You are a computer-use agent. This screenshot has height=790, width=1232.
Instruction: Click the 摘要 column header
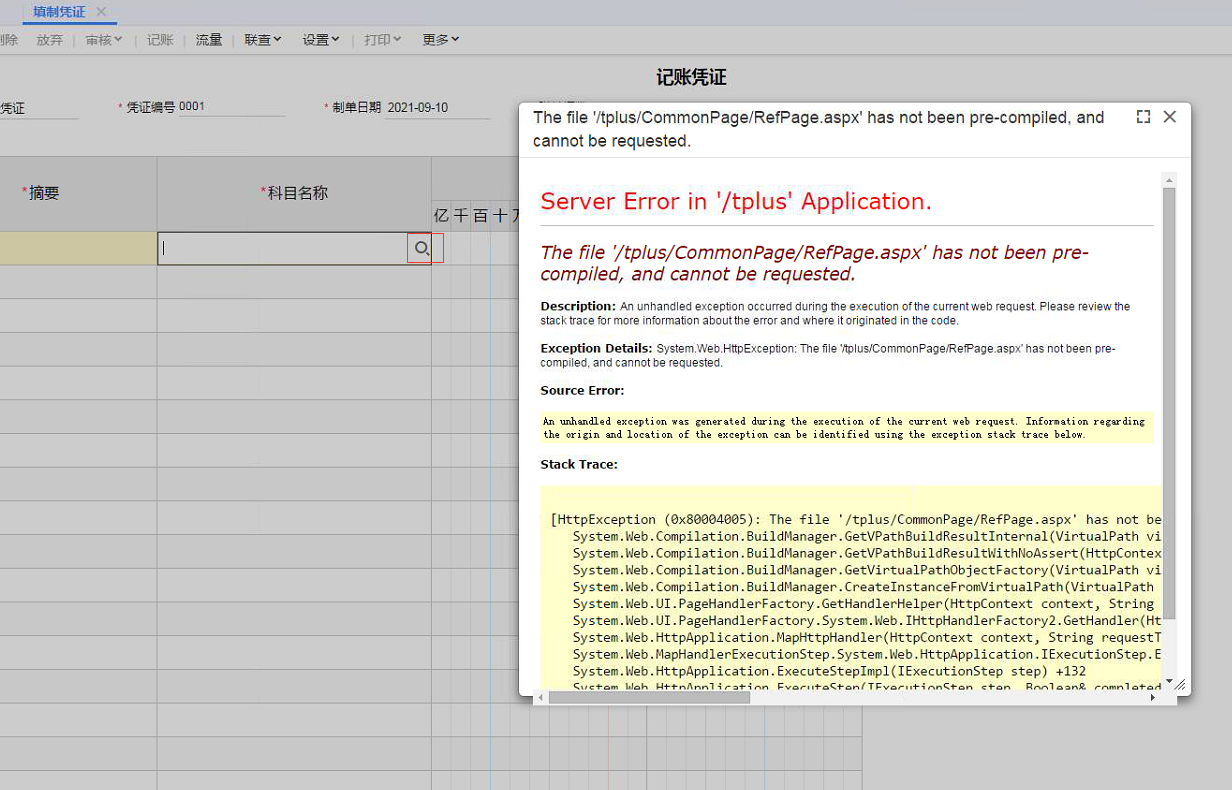78,193
